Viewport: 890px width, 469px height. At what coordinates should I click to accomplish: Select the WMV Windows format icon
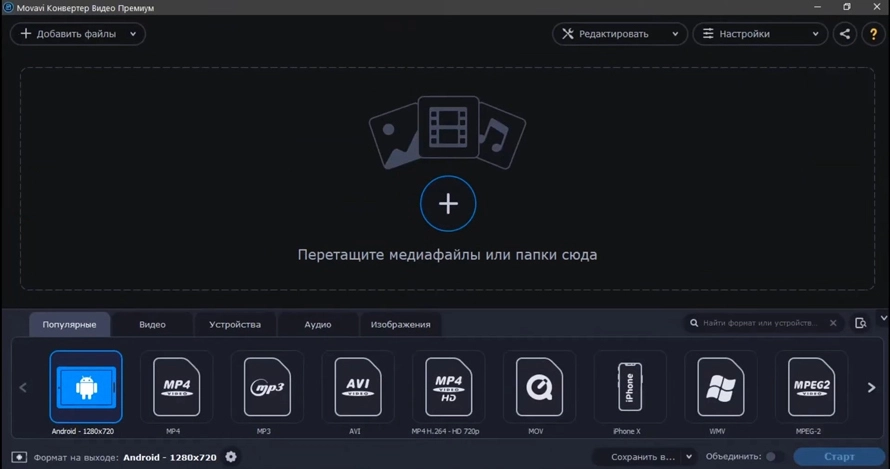721,387
